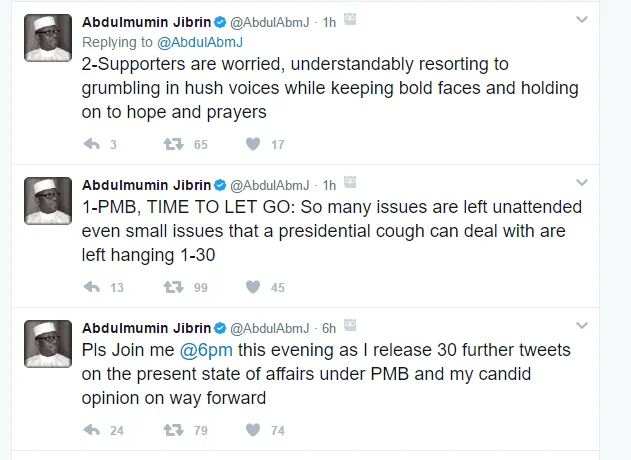Reply to the Pls Join me tweet

coord(91,430)
